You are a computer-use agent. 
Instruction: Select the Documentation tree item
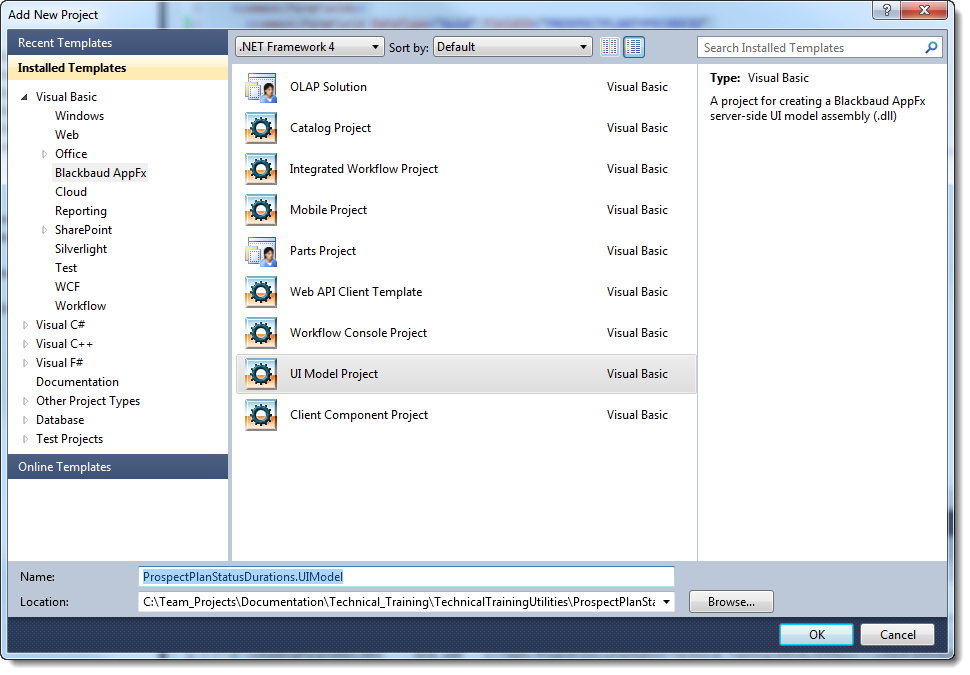77,382
